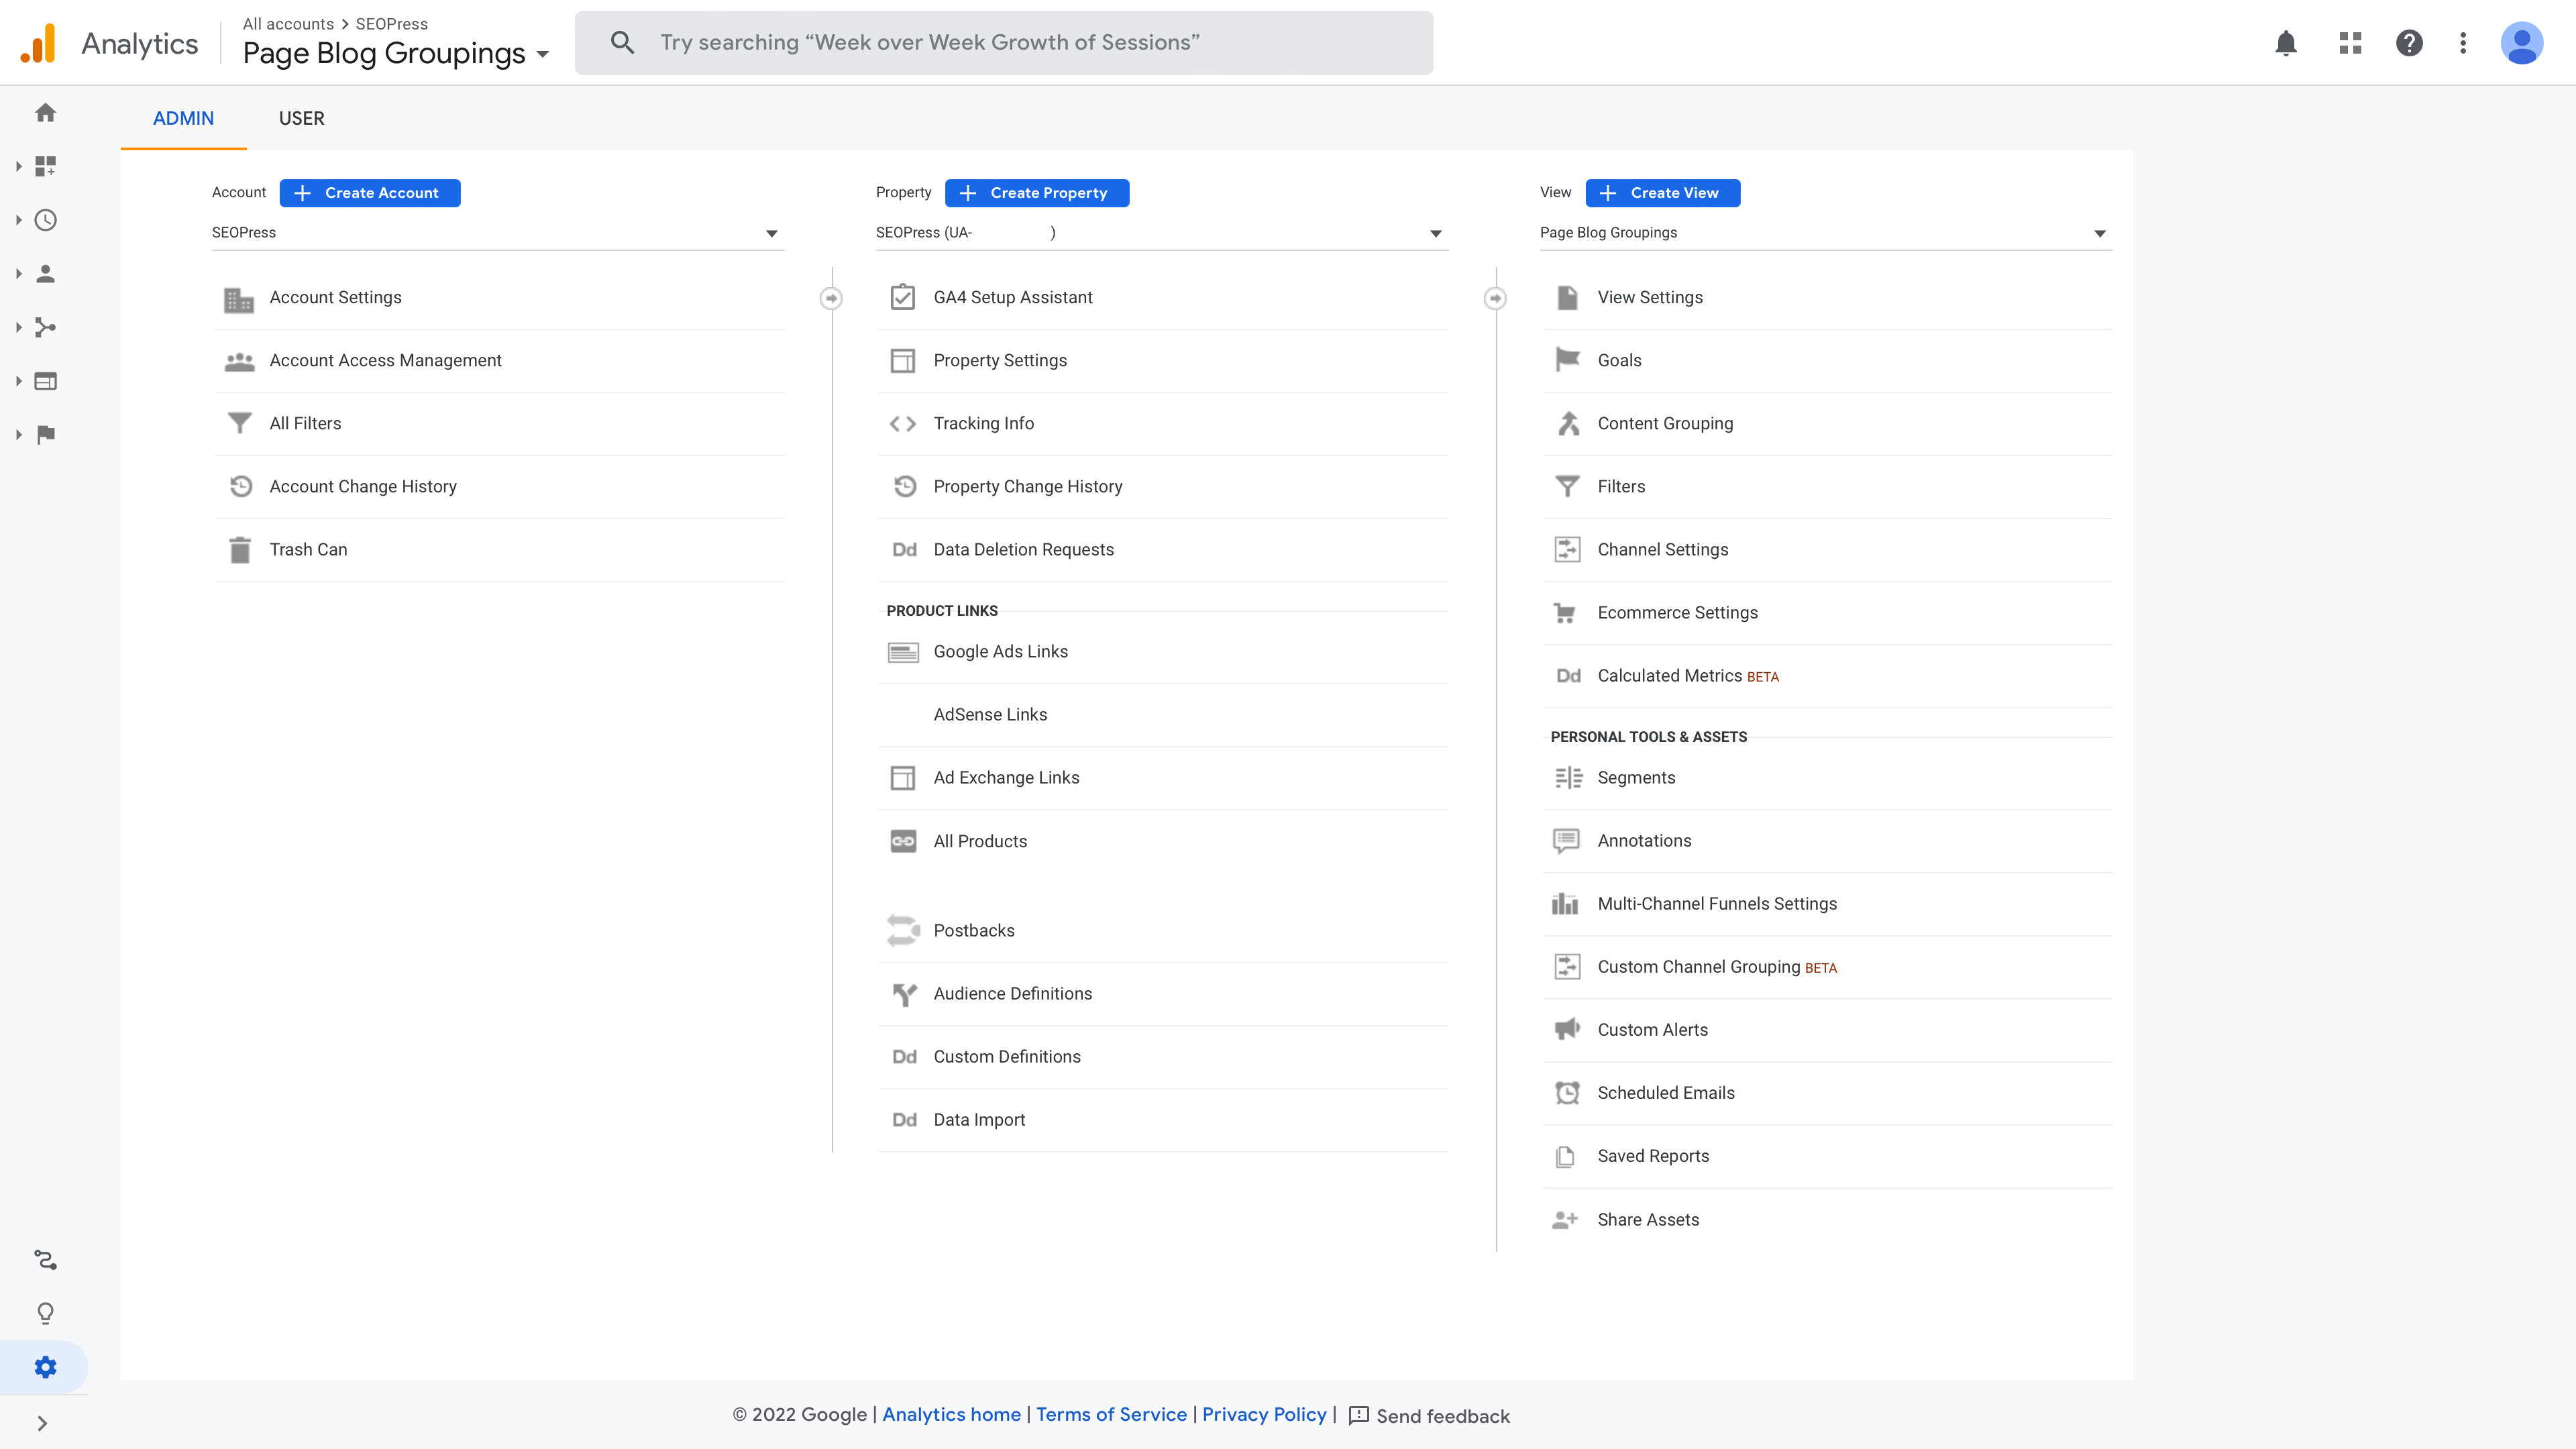Click the Custom Alerts megaphone icon
The image size is (2576, 1449).
1567,1029
